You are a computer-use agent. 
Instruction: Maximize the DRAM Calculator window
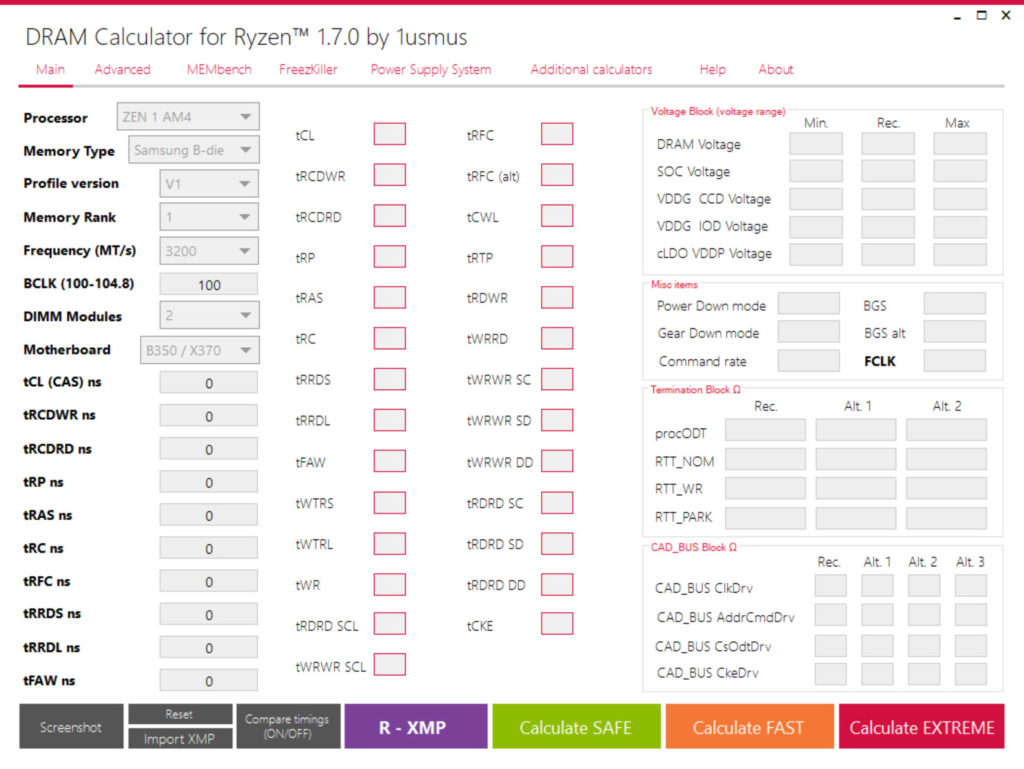coord(982,15)
